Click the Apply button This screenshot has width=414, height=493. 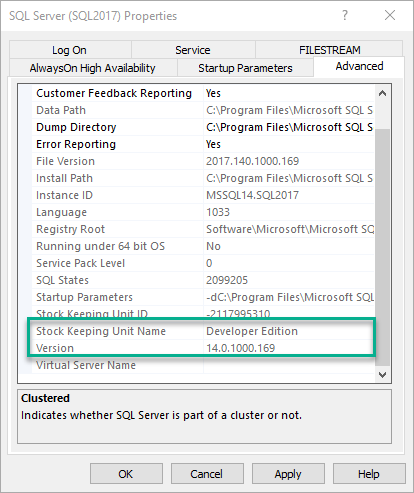(x=288, y=473)
